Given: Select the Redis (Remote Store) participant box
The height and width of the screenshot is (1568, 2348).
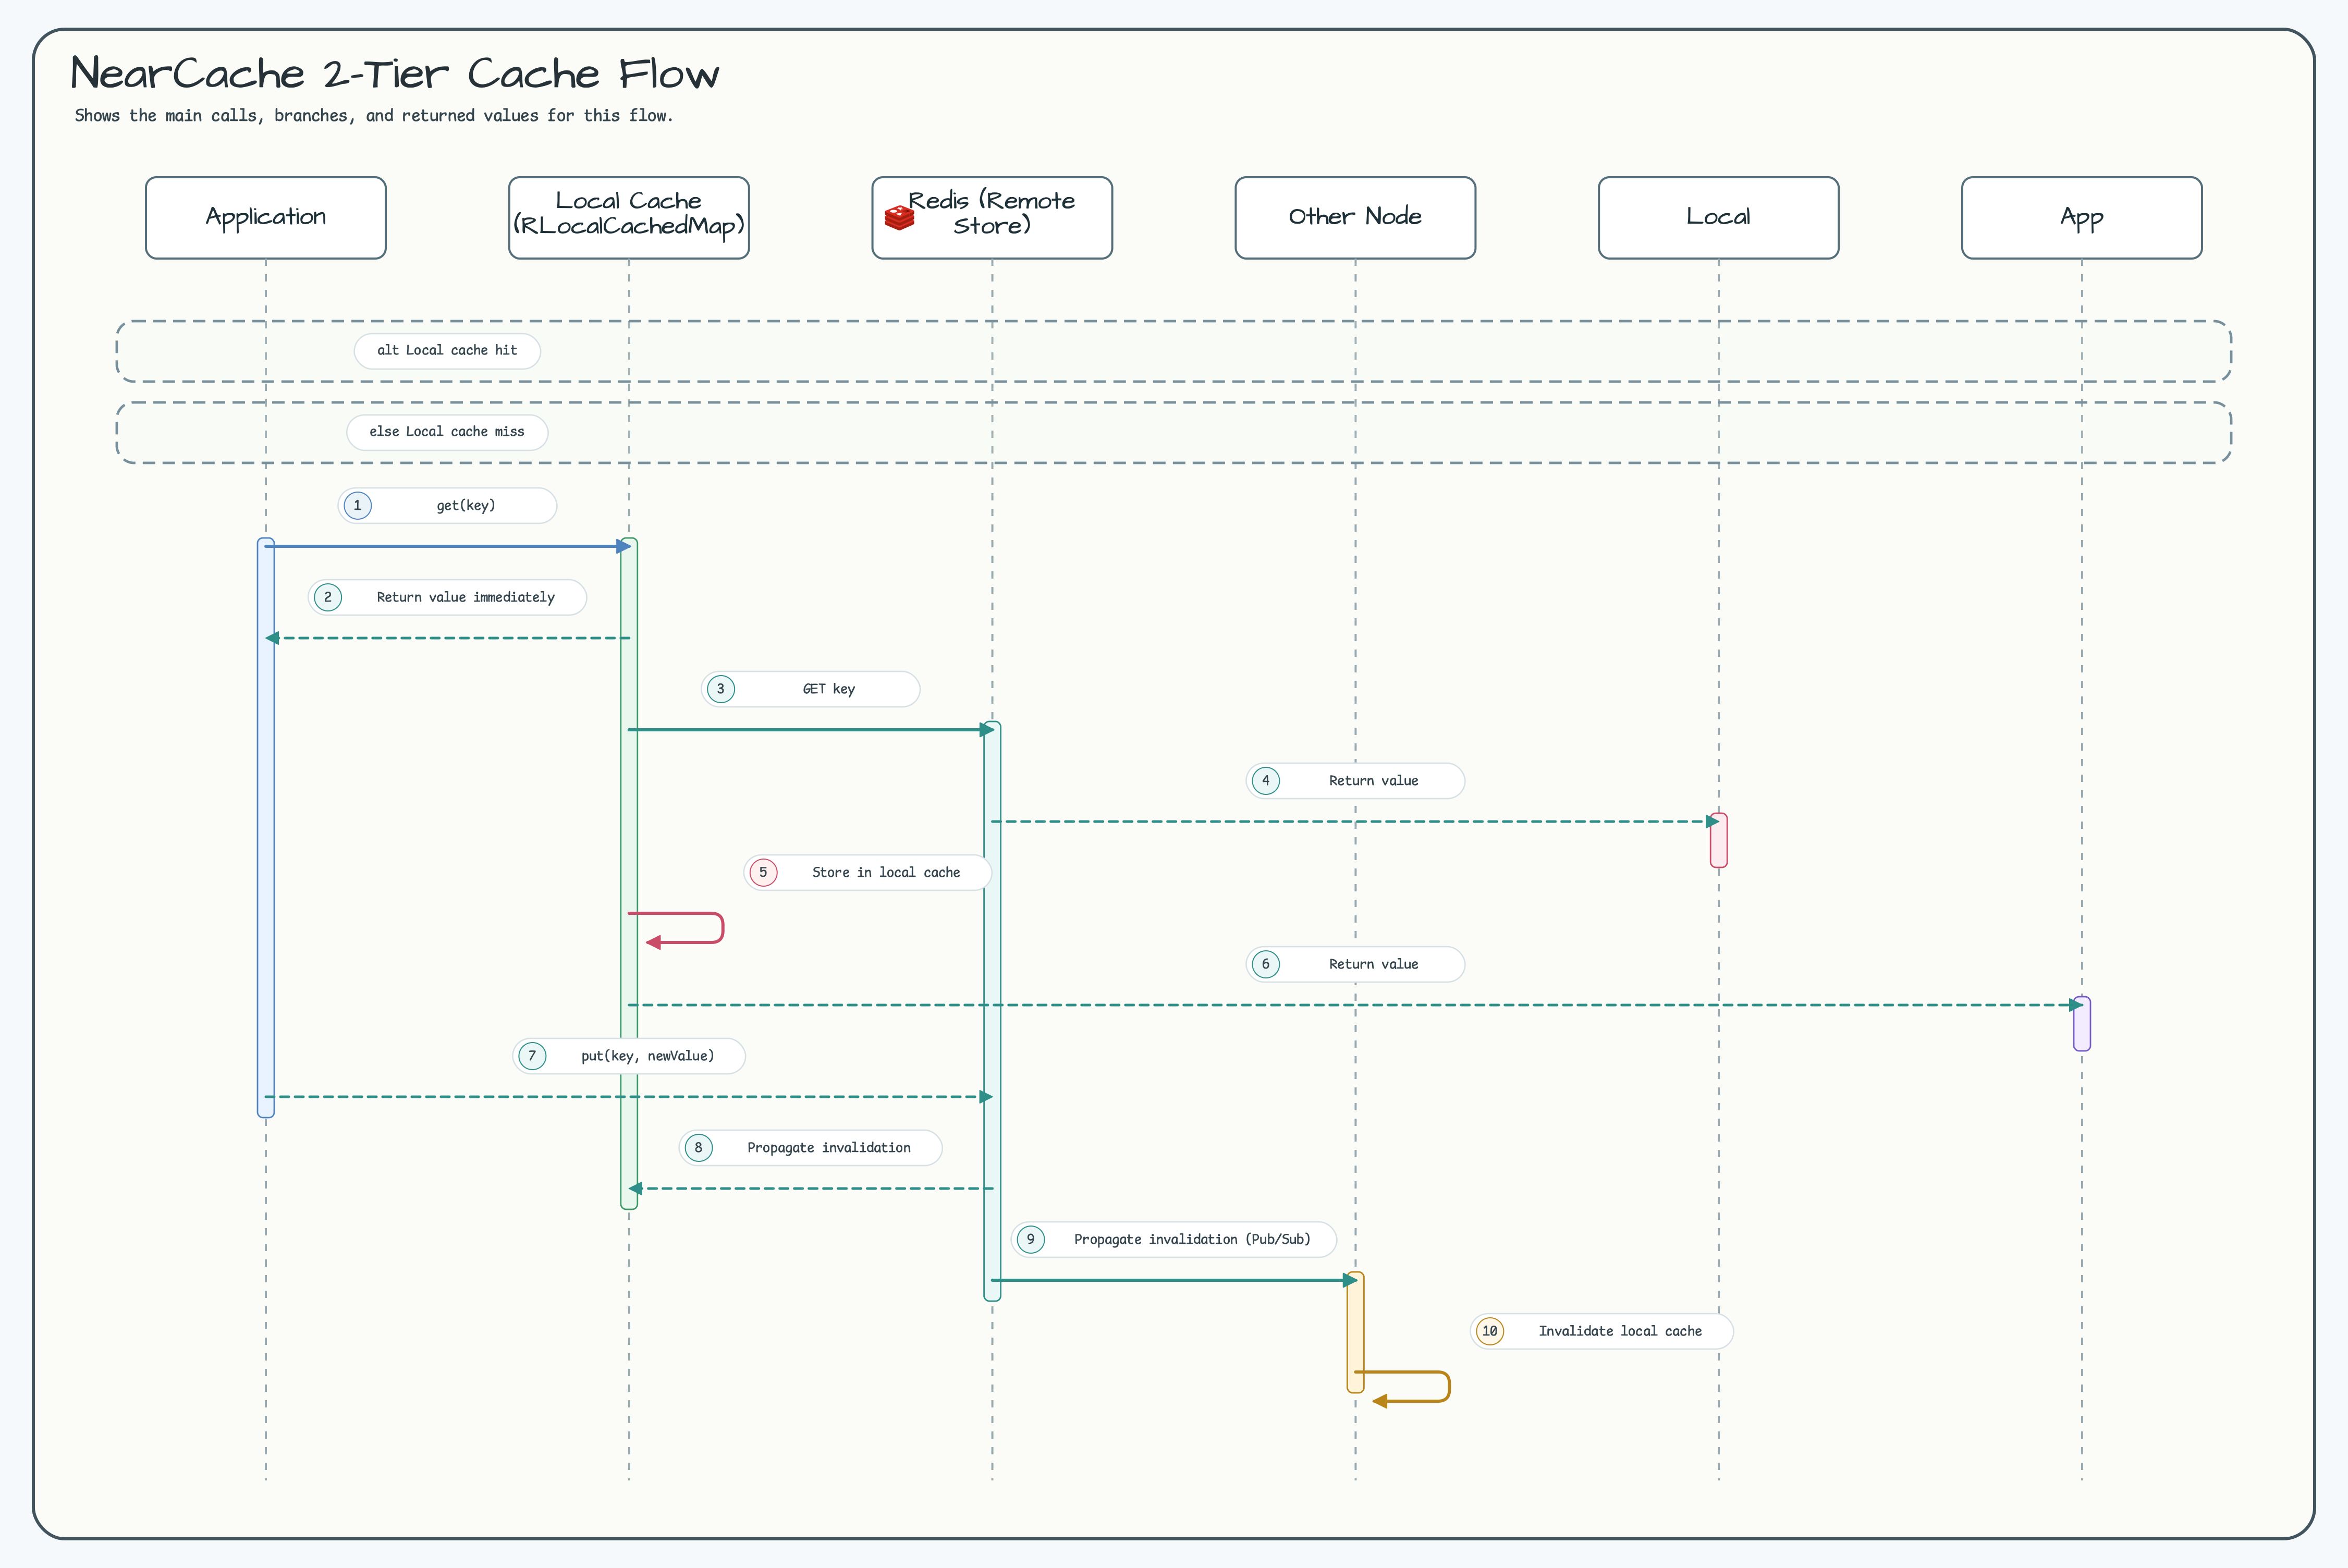Looking at the screenshot, I should [992, 218].
